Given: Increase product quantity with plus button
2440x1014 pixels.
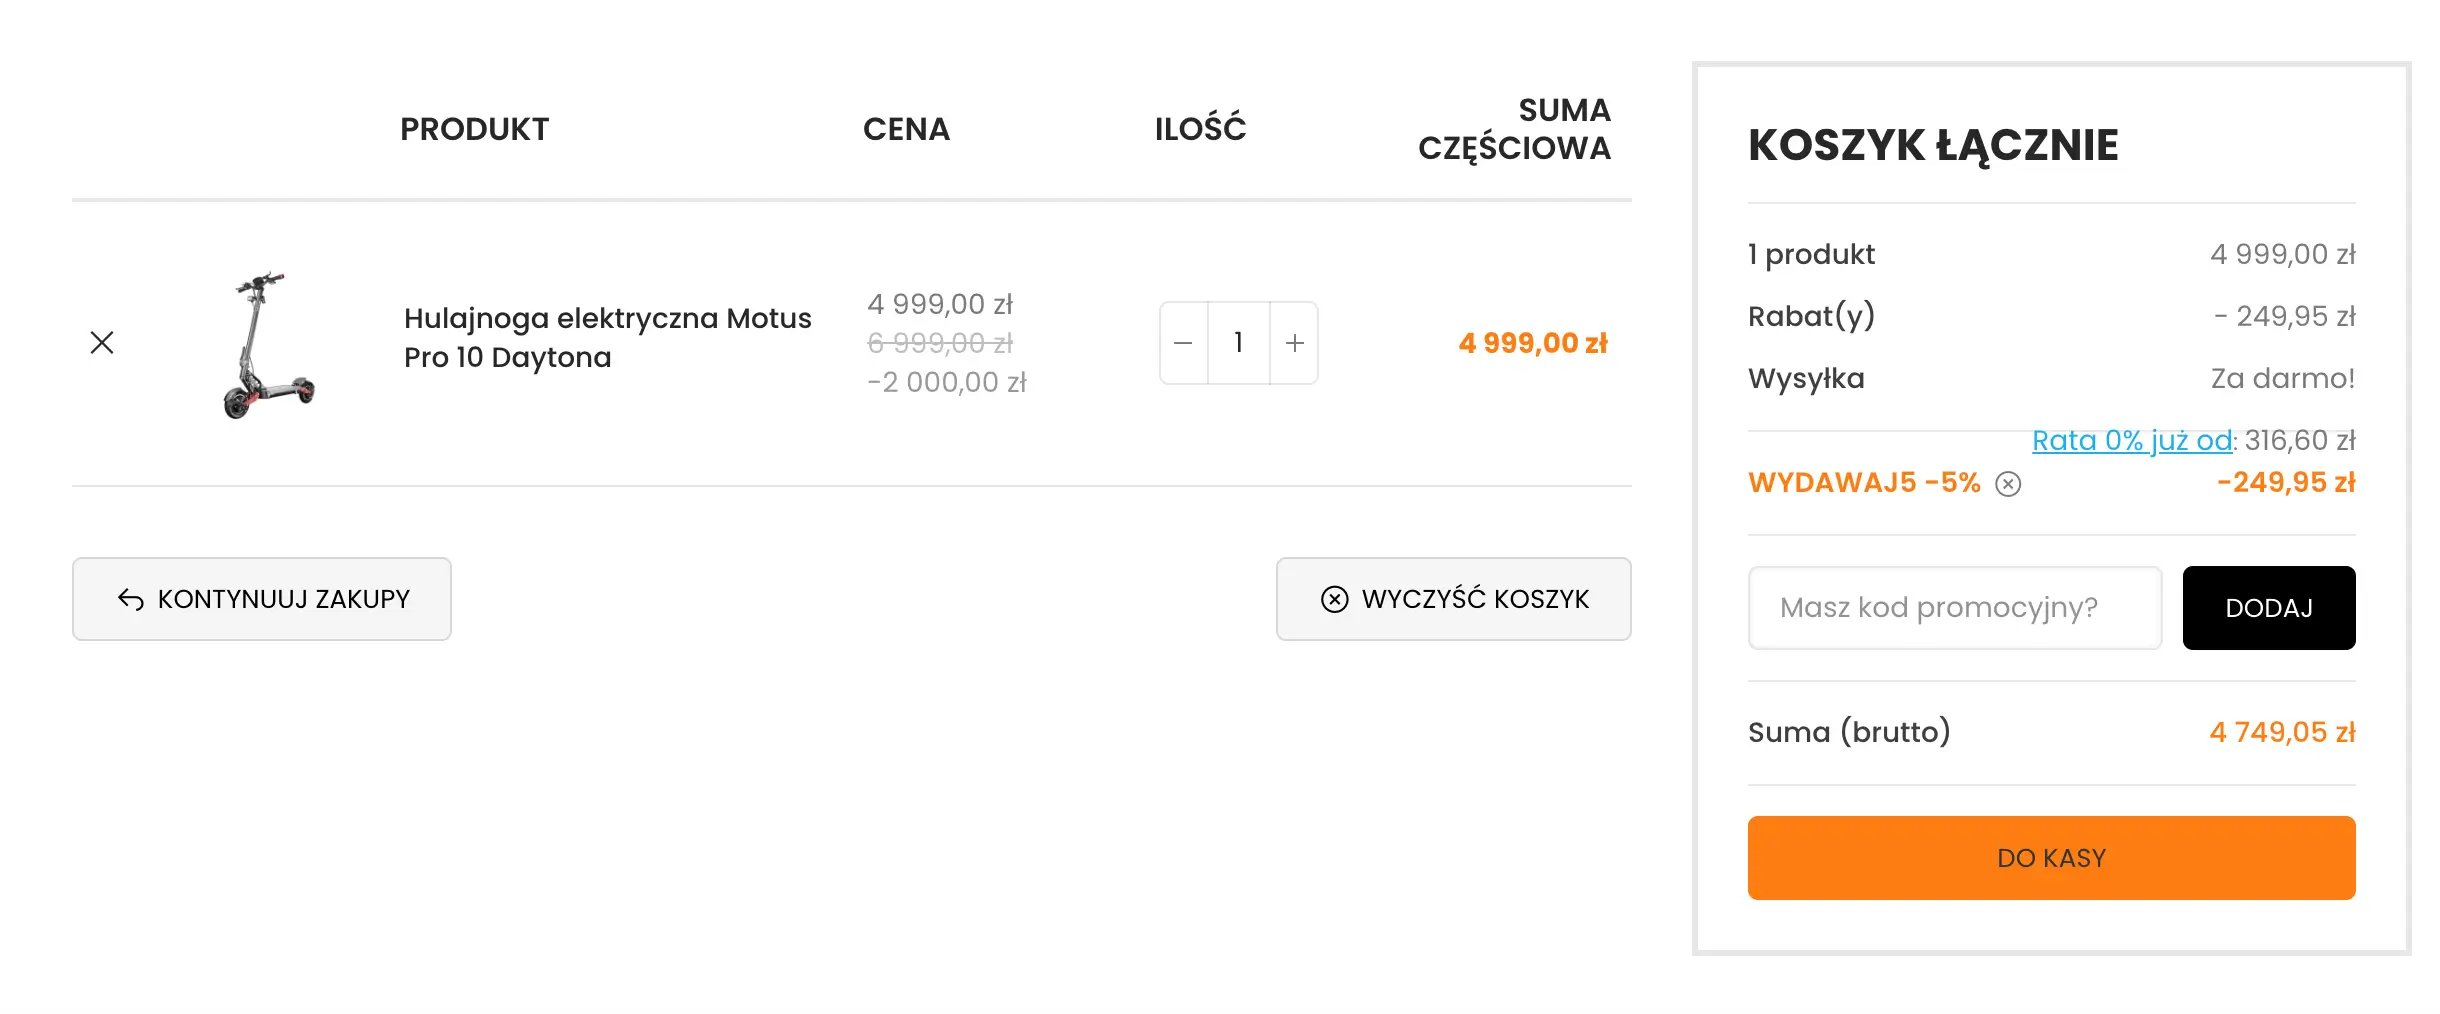Looking at the screenshot, I should [x=1295, y=343].
